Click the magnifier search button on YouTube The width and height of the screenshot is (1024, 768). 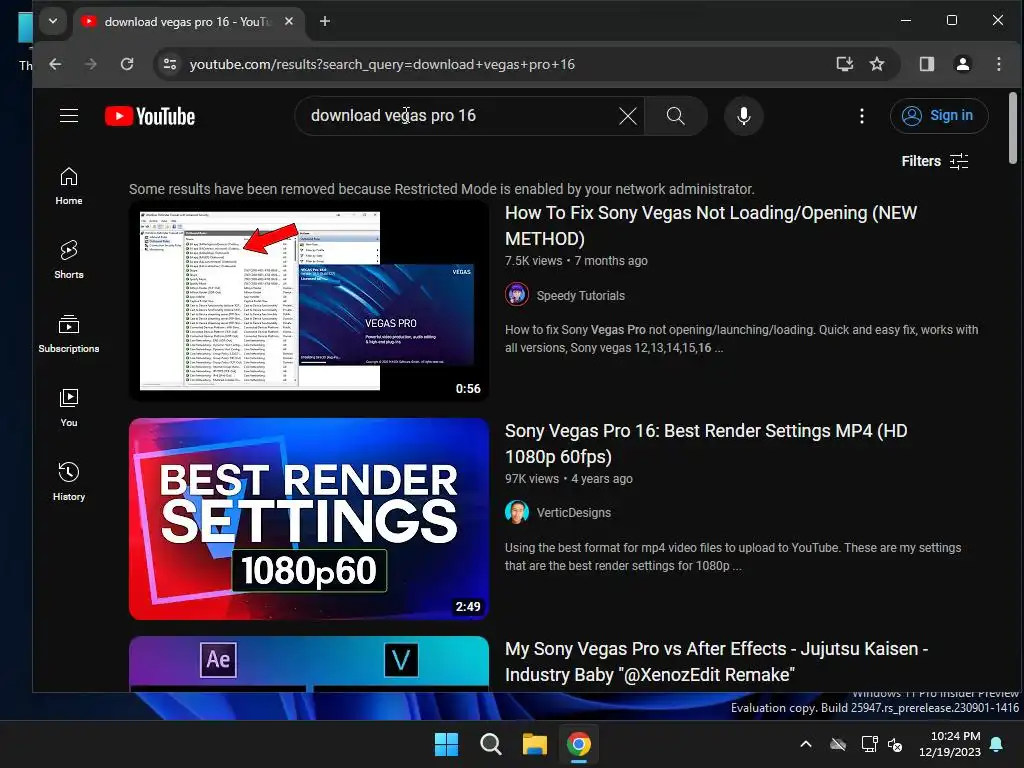coord(676,116)
